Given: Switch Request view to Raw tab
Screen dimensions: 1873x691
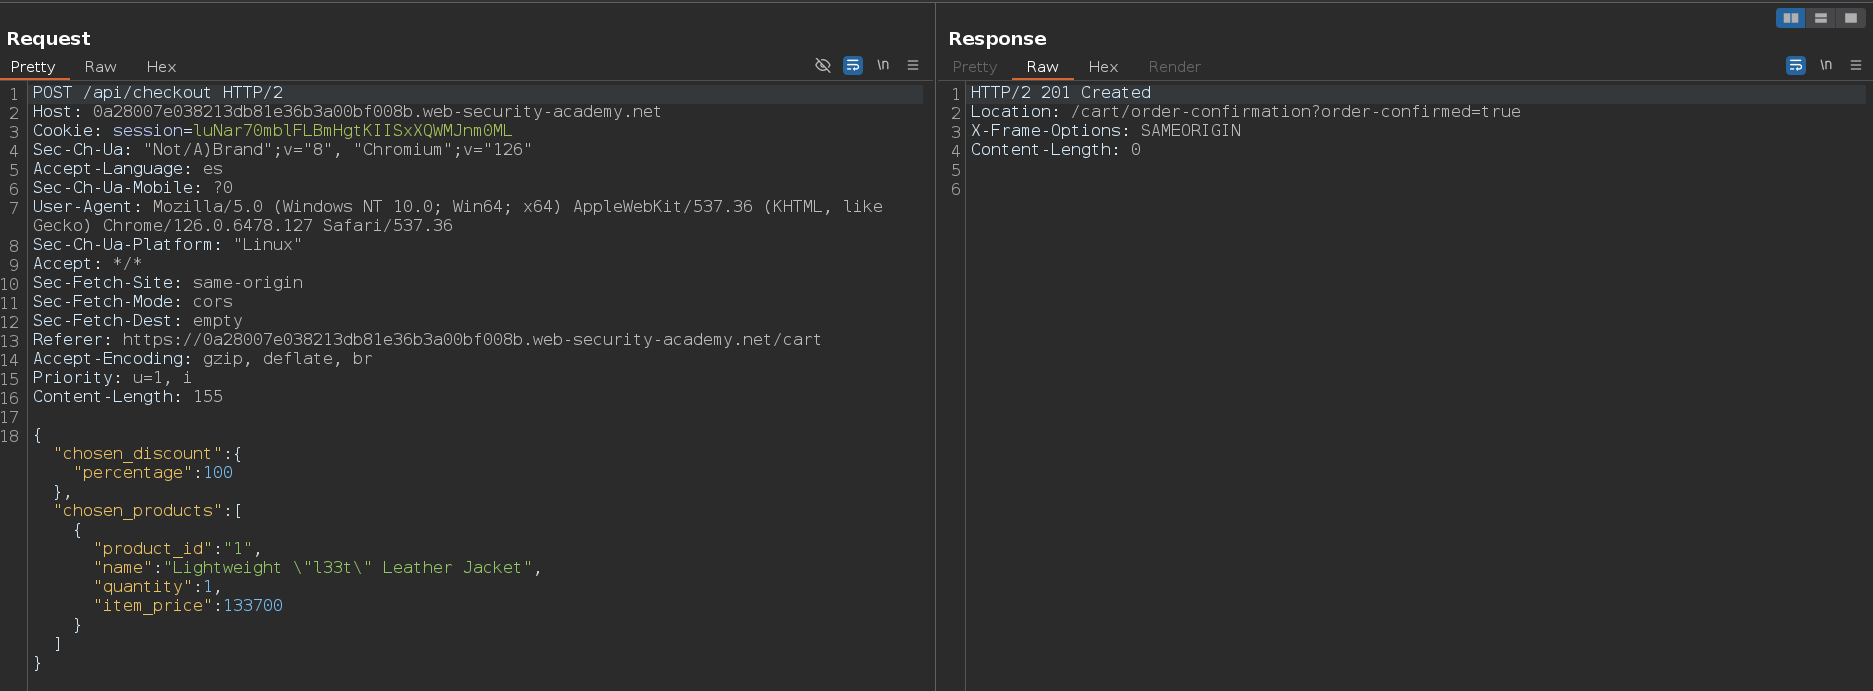Looking at the screenshot, I should pyautogui.click(x=100, y=67).
